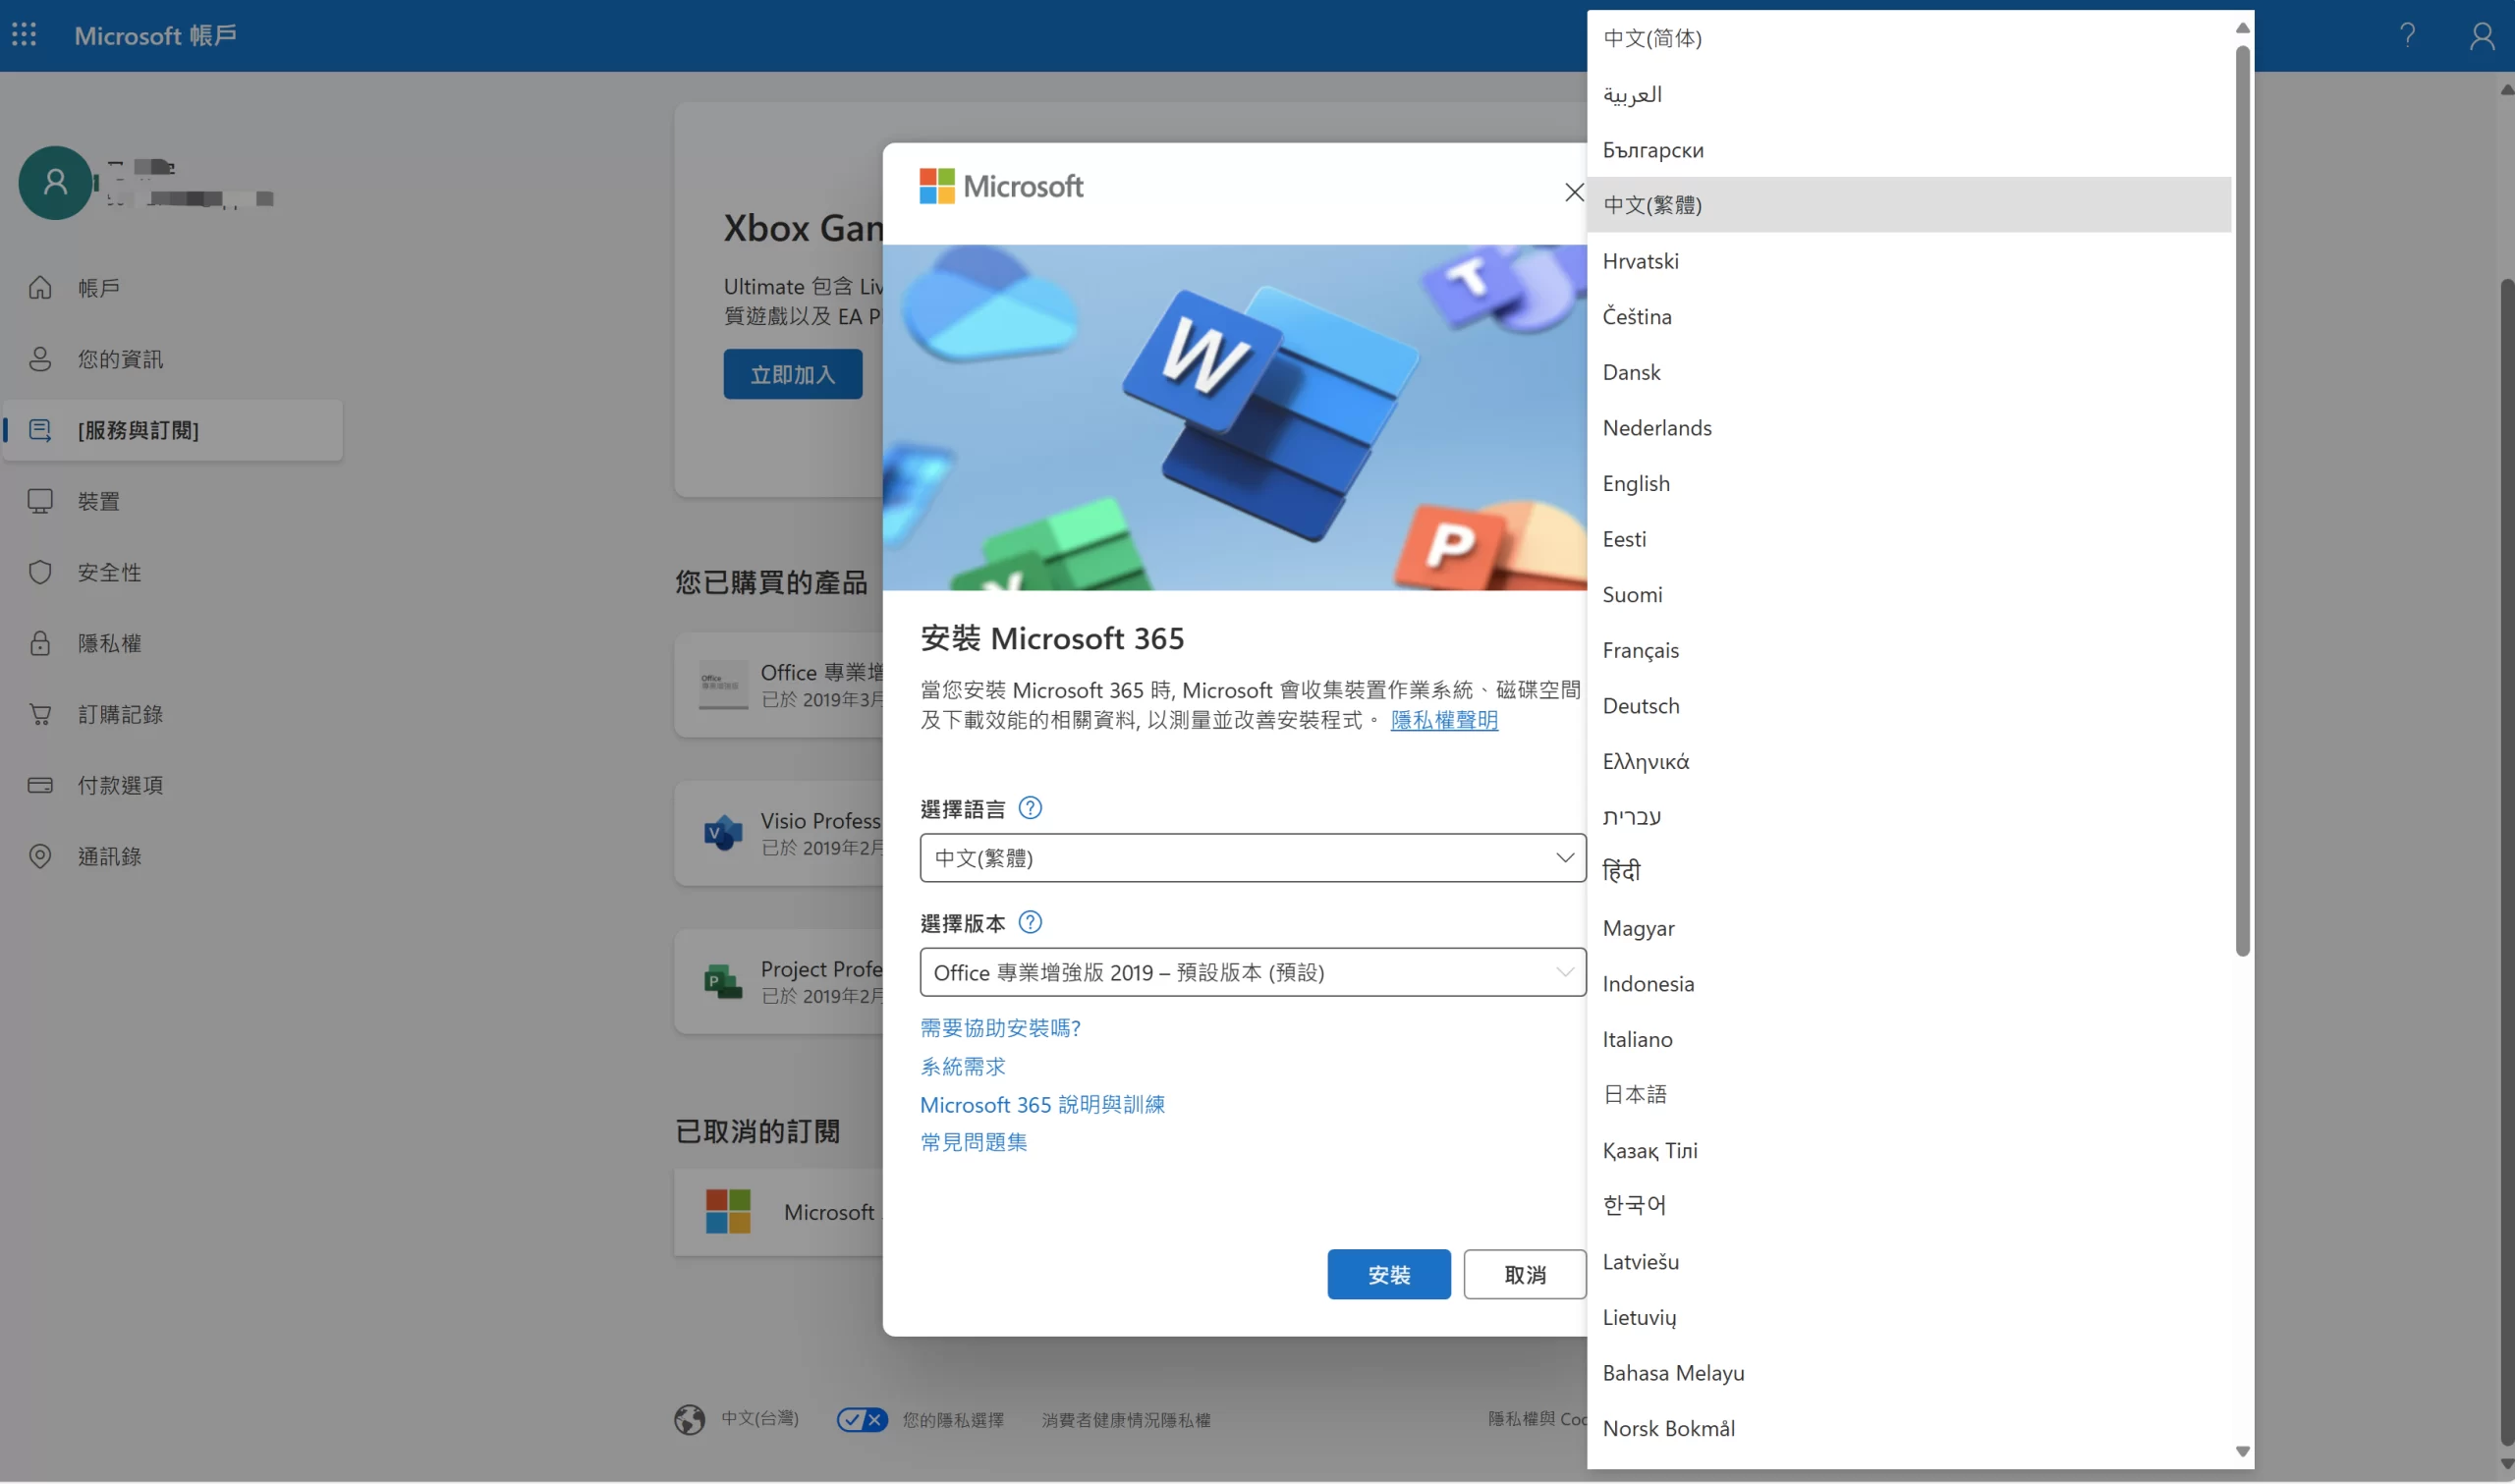Image resolution: width=2515 pixels, height=1484 pixels.
Task: Open the account profile icon top right
Action: click(x=2481, y=36)
